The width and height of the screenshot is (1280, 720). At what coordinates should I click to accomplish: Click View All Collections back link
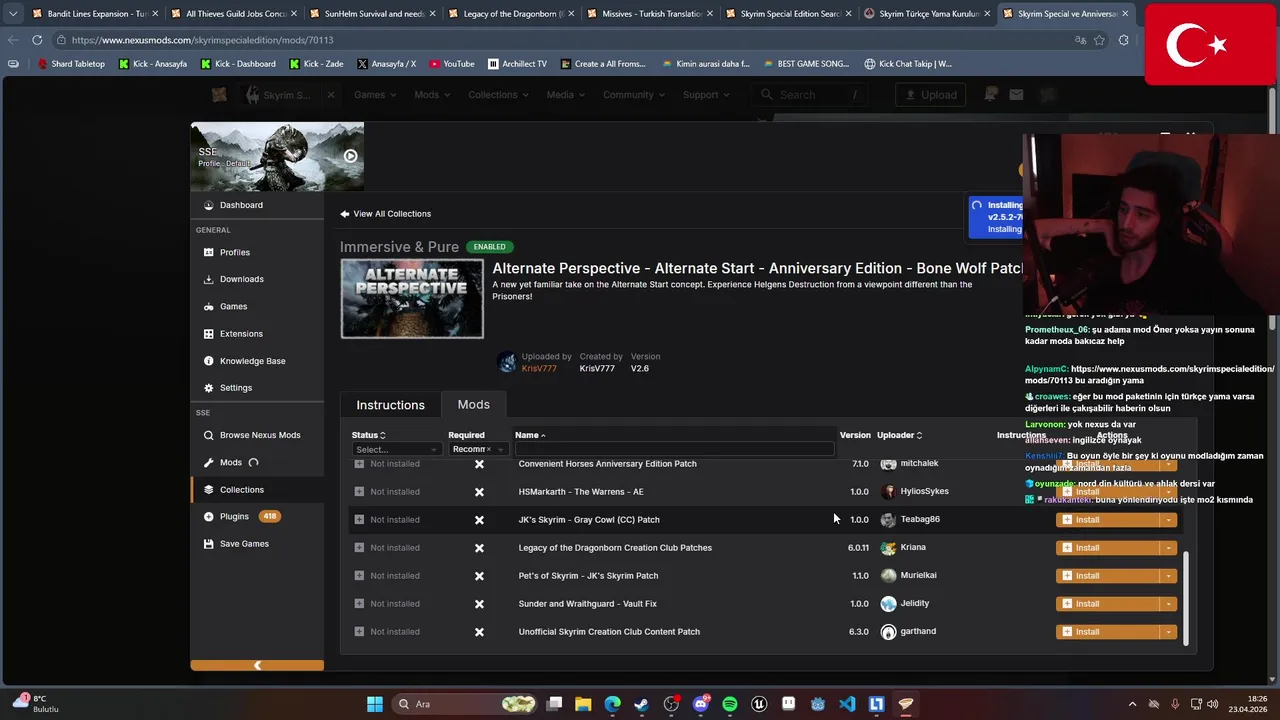tap(385, 214)
